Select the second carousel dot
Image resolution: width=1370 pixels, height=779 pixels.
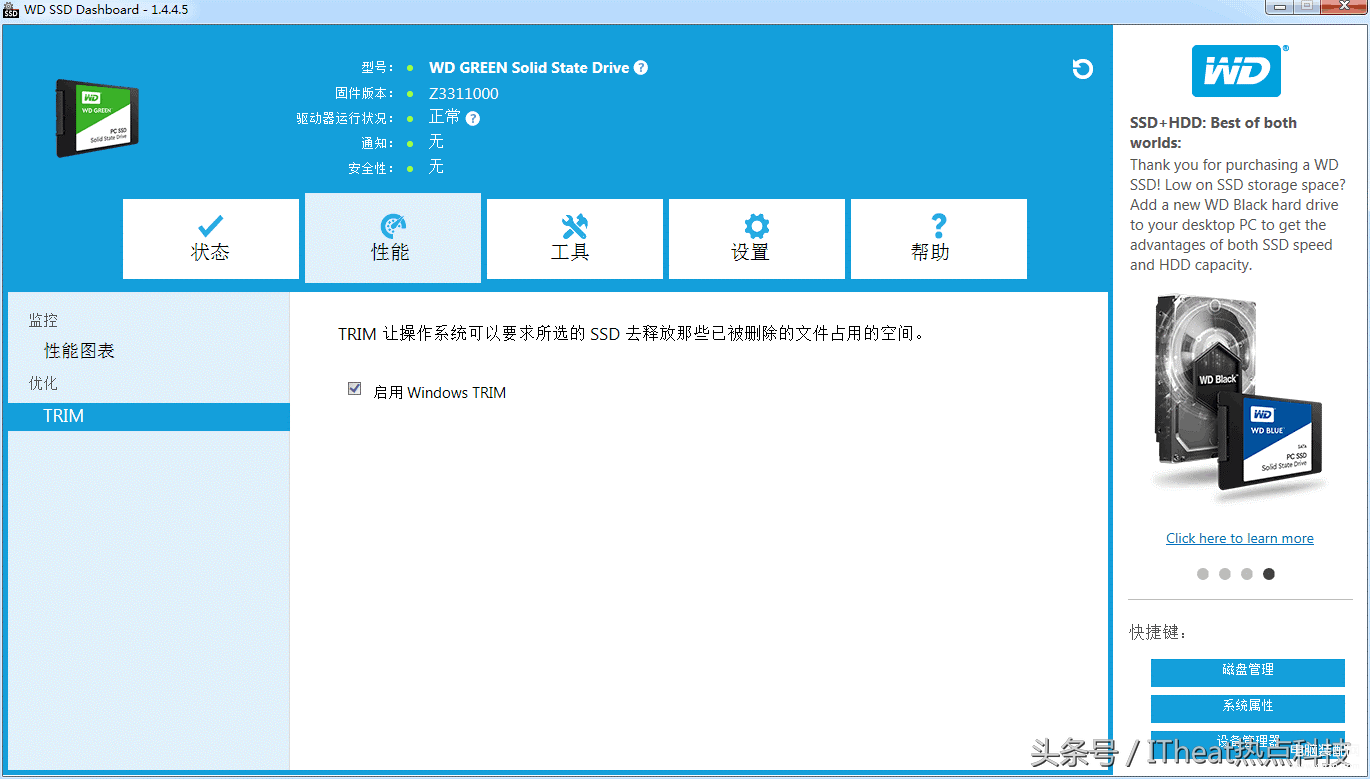1225,574
